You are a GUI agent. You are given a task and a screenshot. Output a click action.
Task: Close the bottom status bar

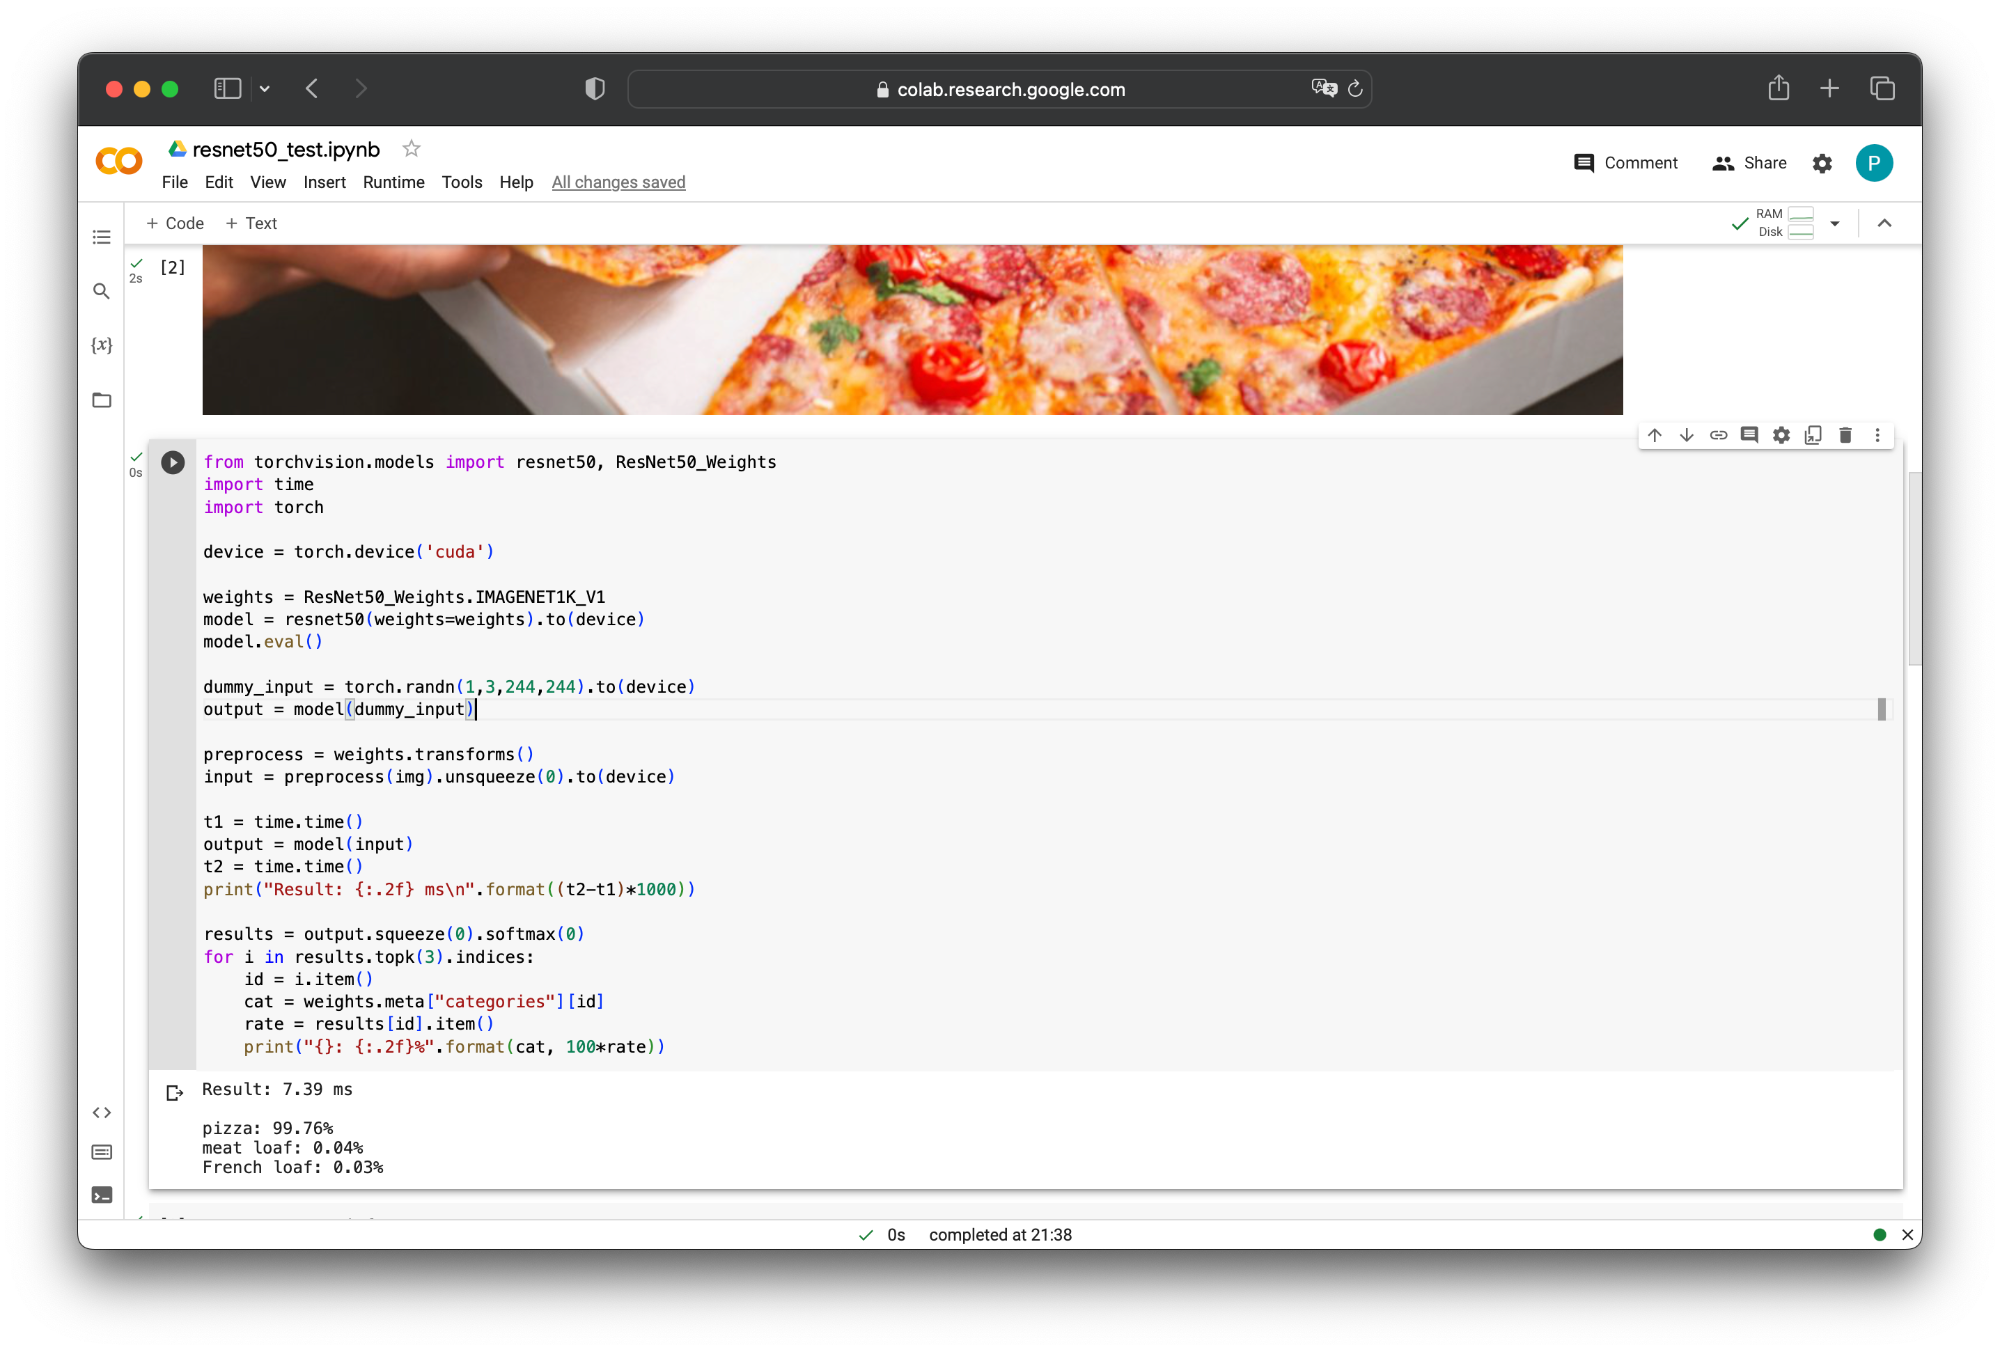[1907, 1235]
